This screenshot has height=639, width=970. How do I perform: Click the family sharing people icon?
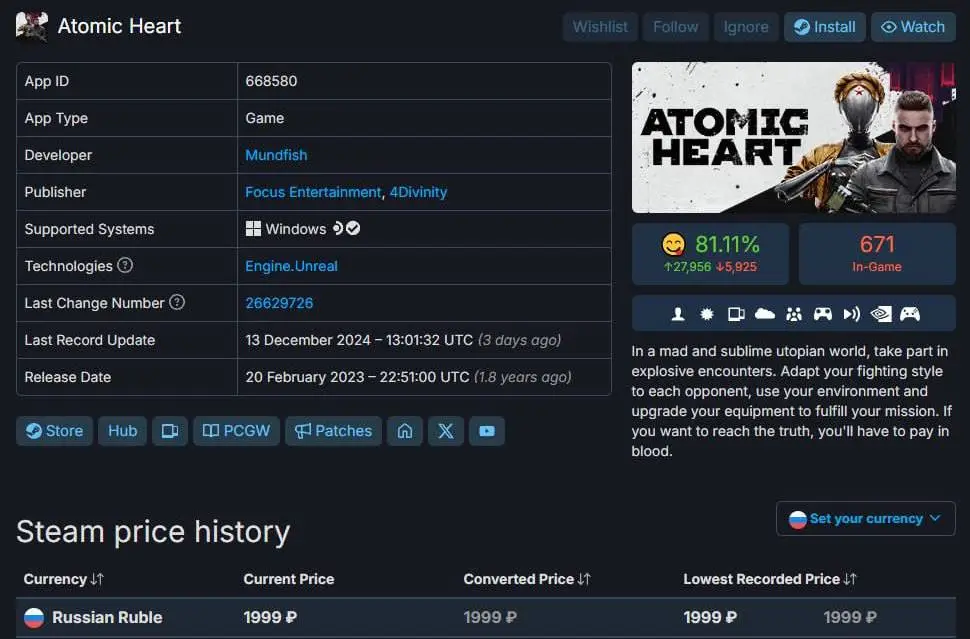794,314
